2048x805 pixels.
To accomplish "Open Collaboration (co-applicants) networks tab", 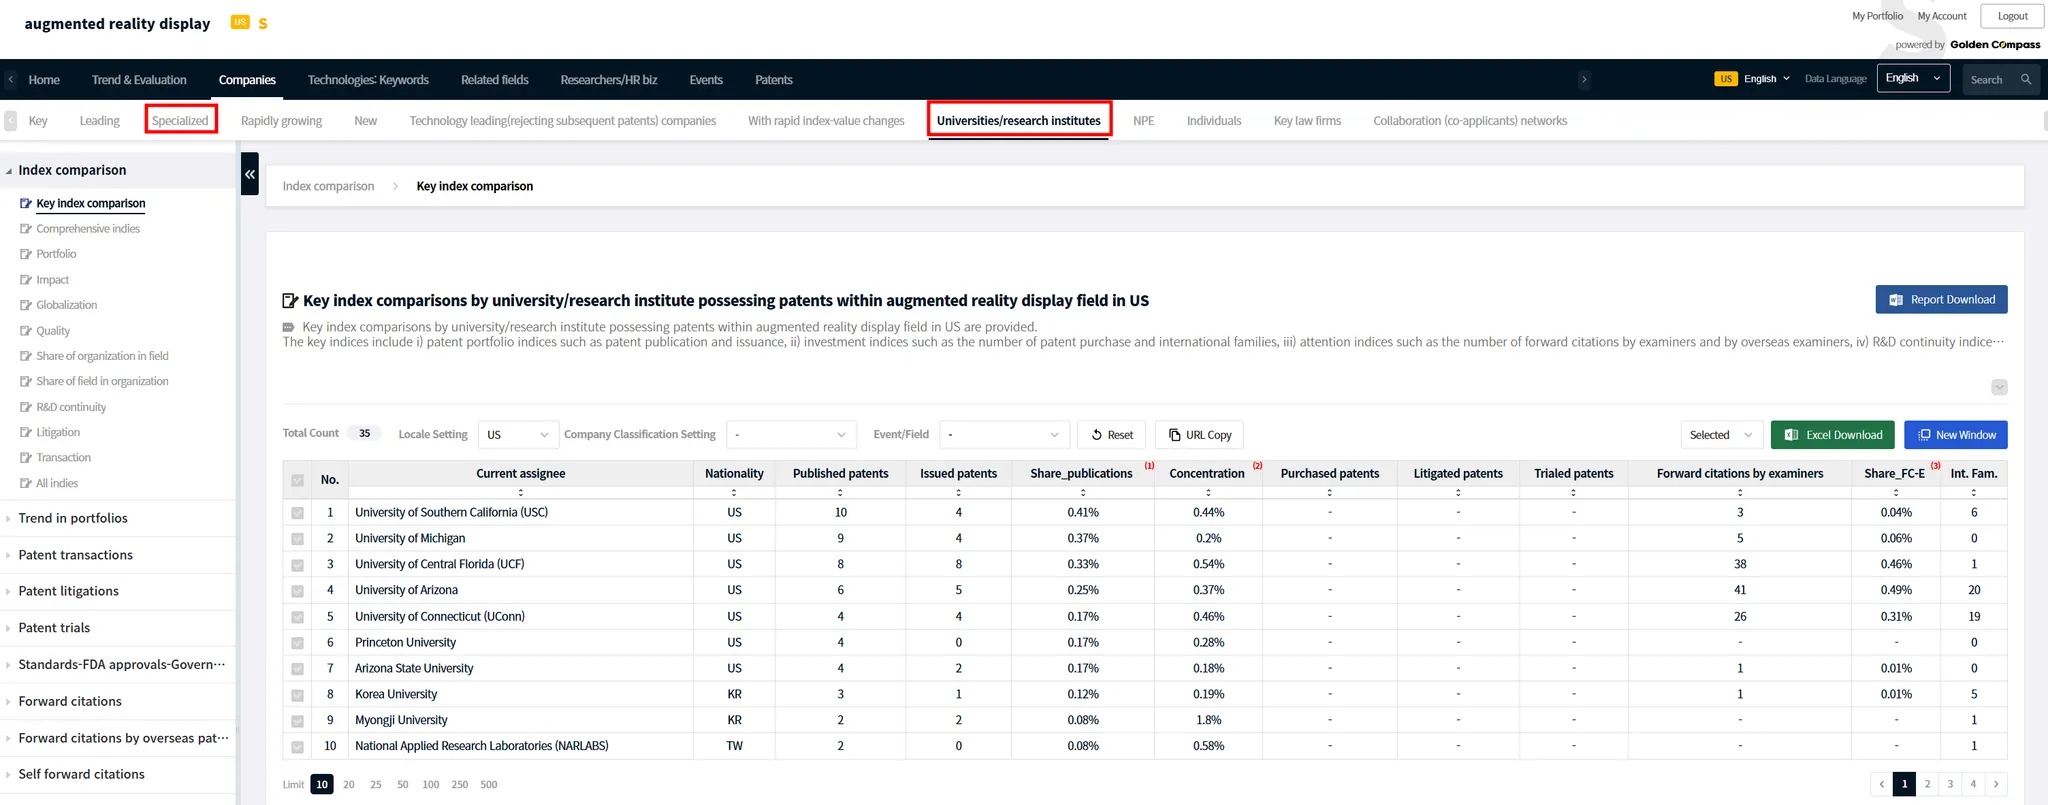I will click(x=1470, y=121).
